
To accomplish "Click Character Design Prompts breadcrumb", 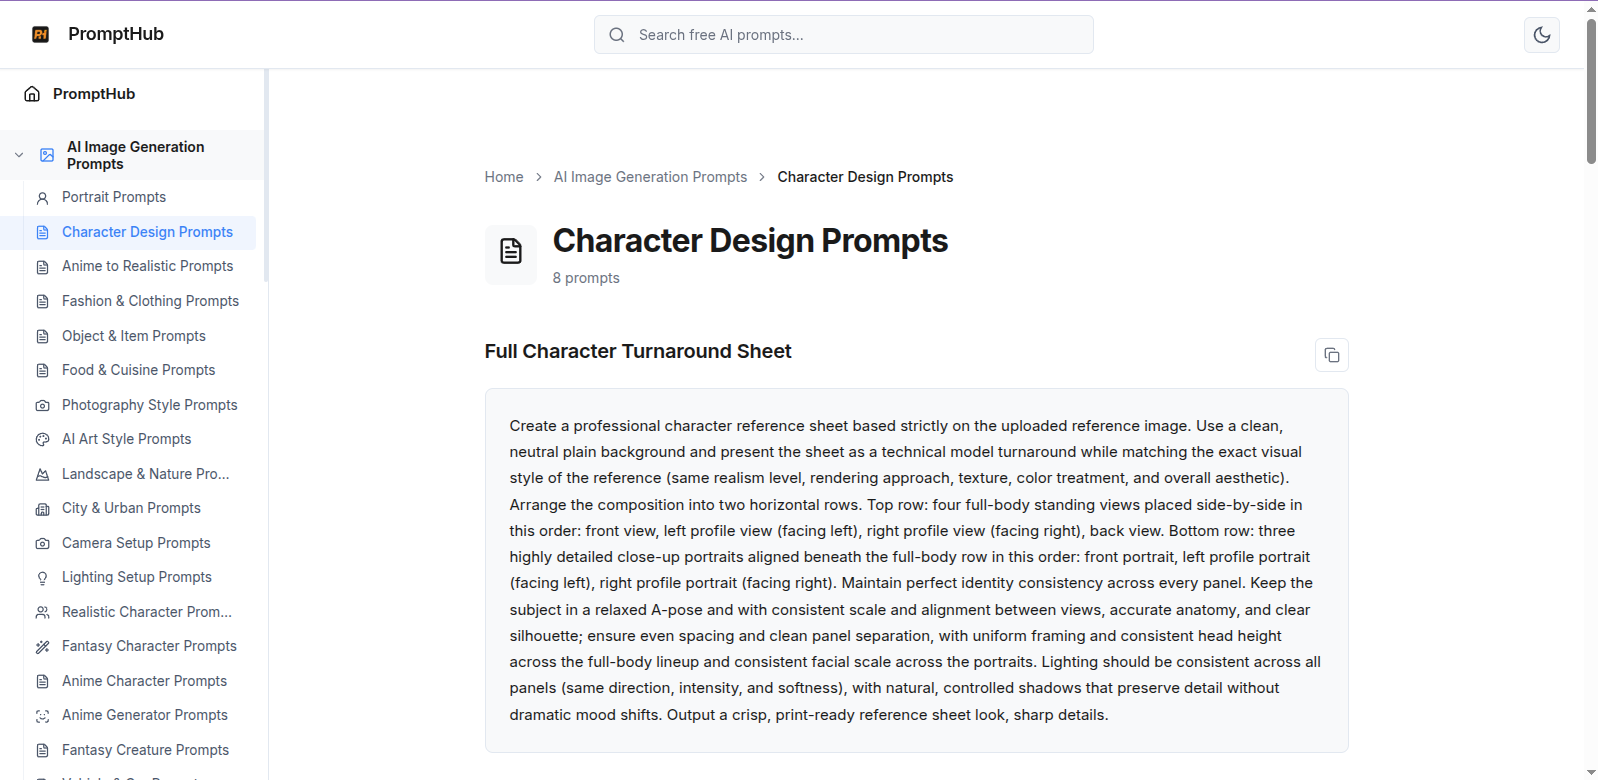I will point(865,177).
